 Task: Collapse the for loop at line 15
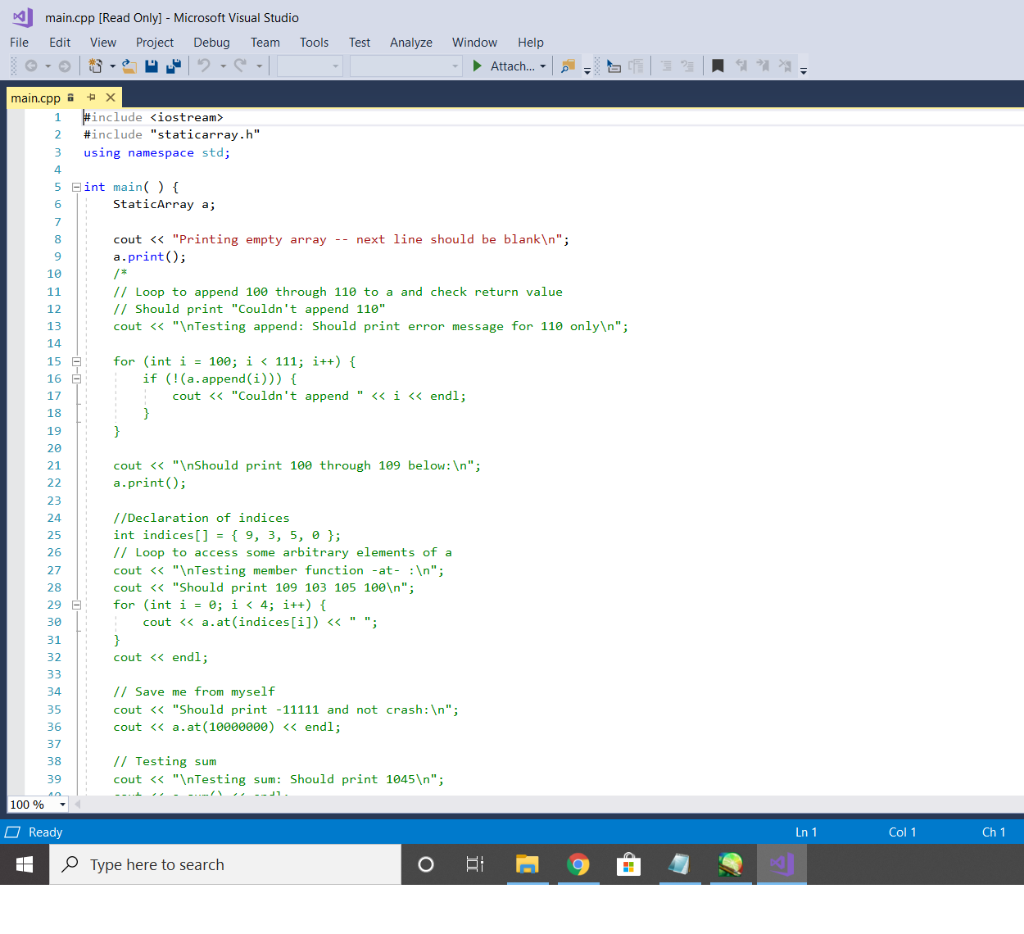(76, 361)
